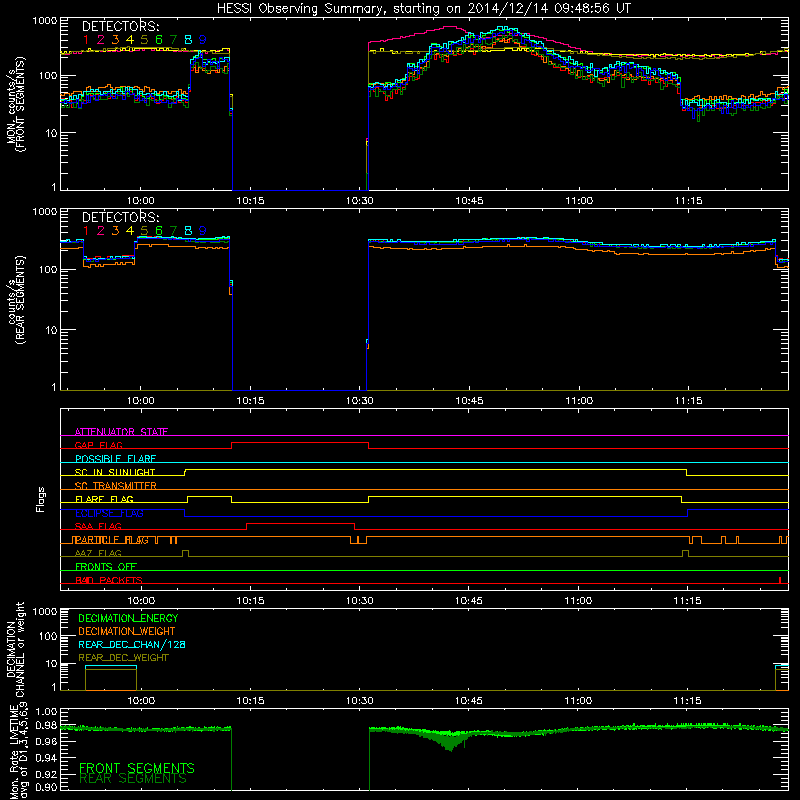800x800 pixels.
Task: Click the SC IN SUNLIGHT flag label
Action: pos(115,472)
